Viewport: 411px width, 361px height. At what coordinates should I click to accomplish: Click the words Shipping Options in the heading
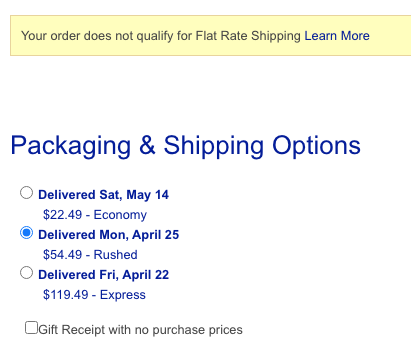coord(262,146)
